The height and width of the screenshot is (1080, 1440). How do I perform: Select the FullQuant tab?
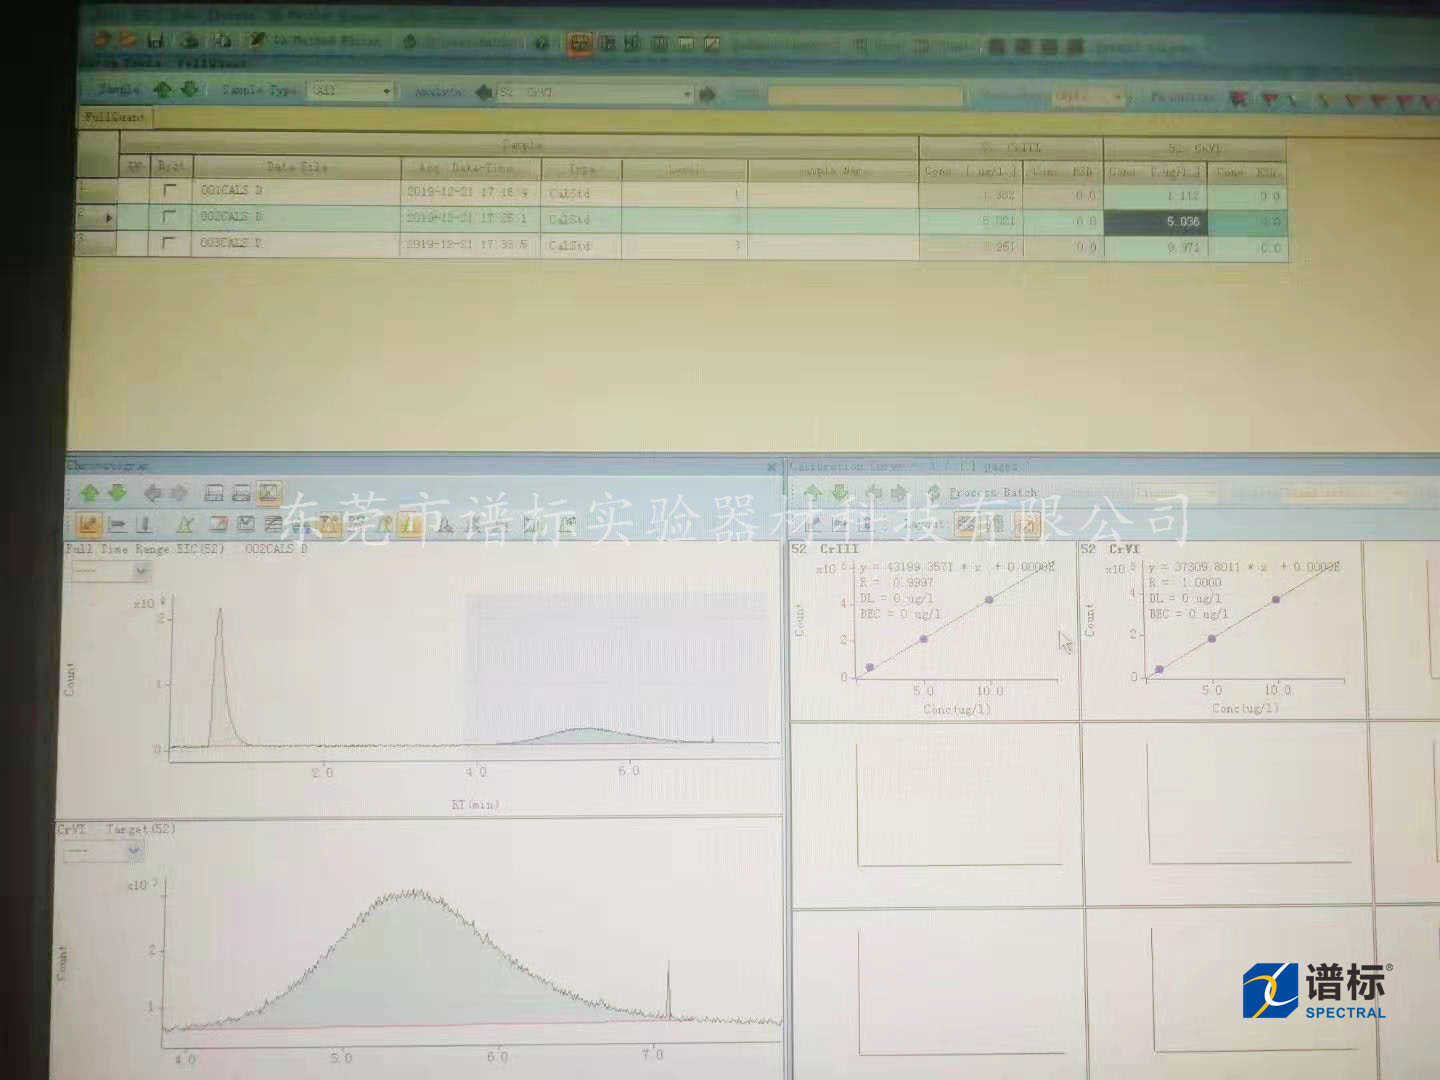(x=114, y=117)
